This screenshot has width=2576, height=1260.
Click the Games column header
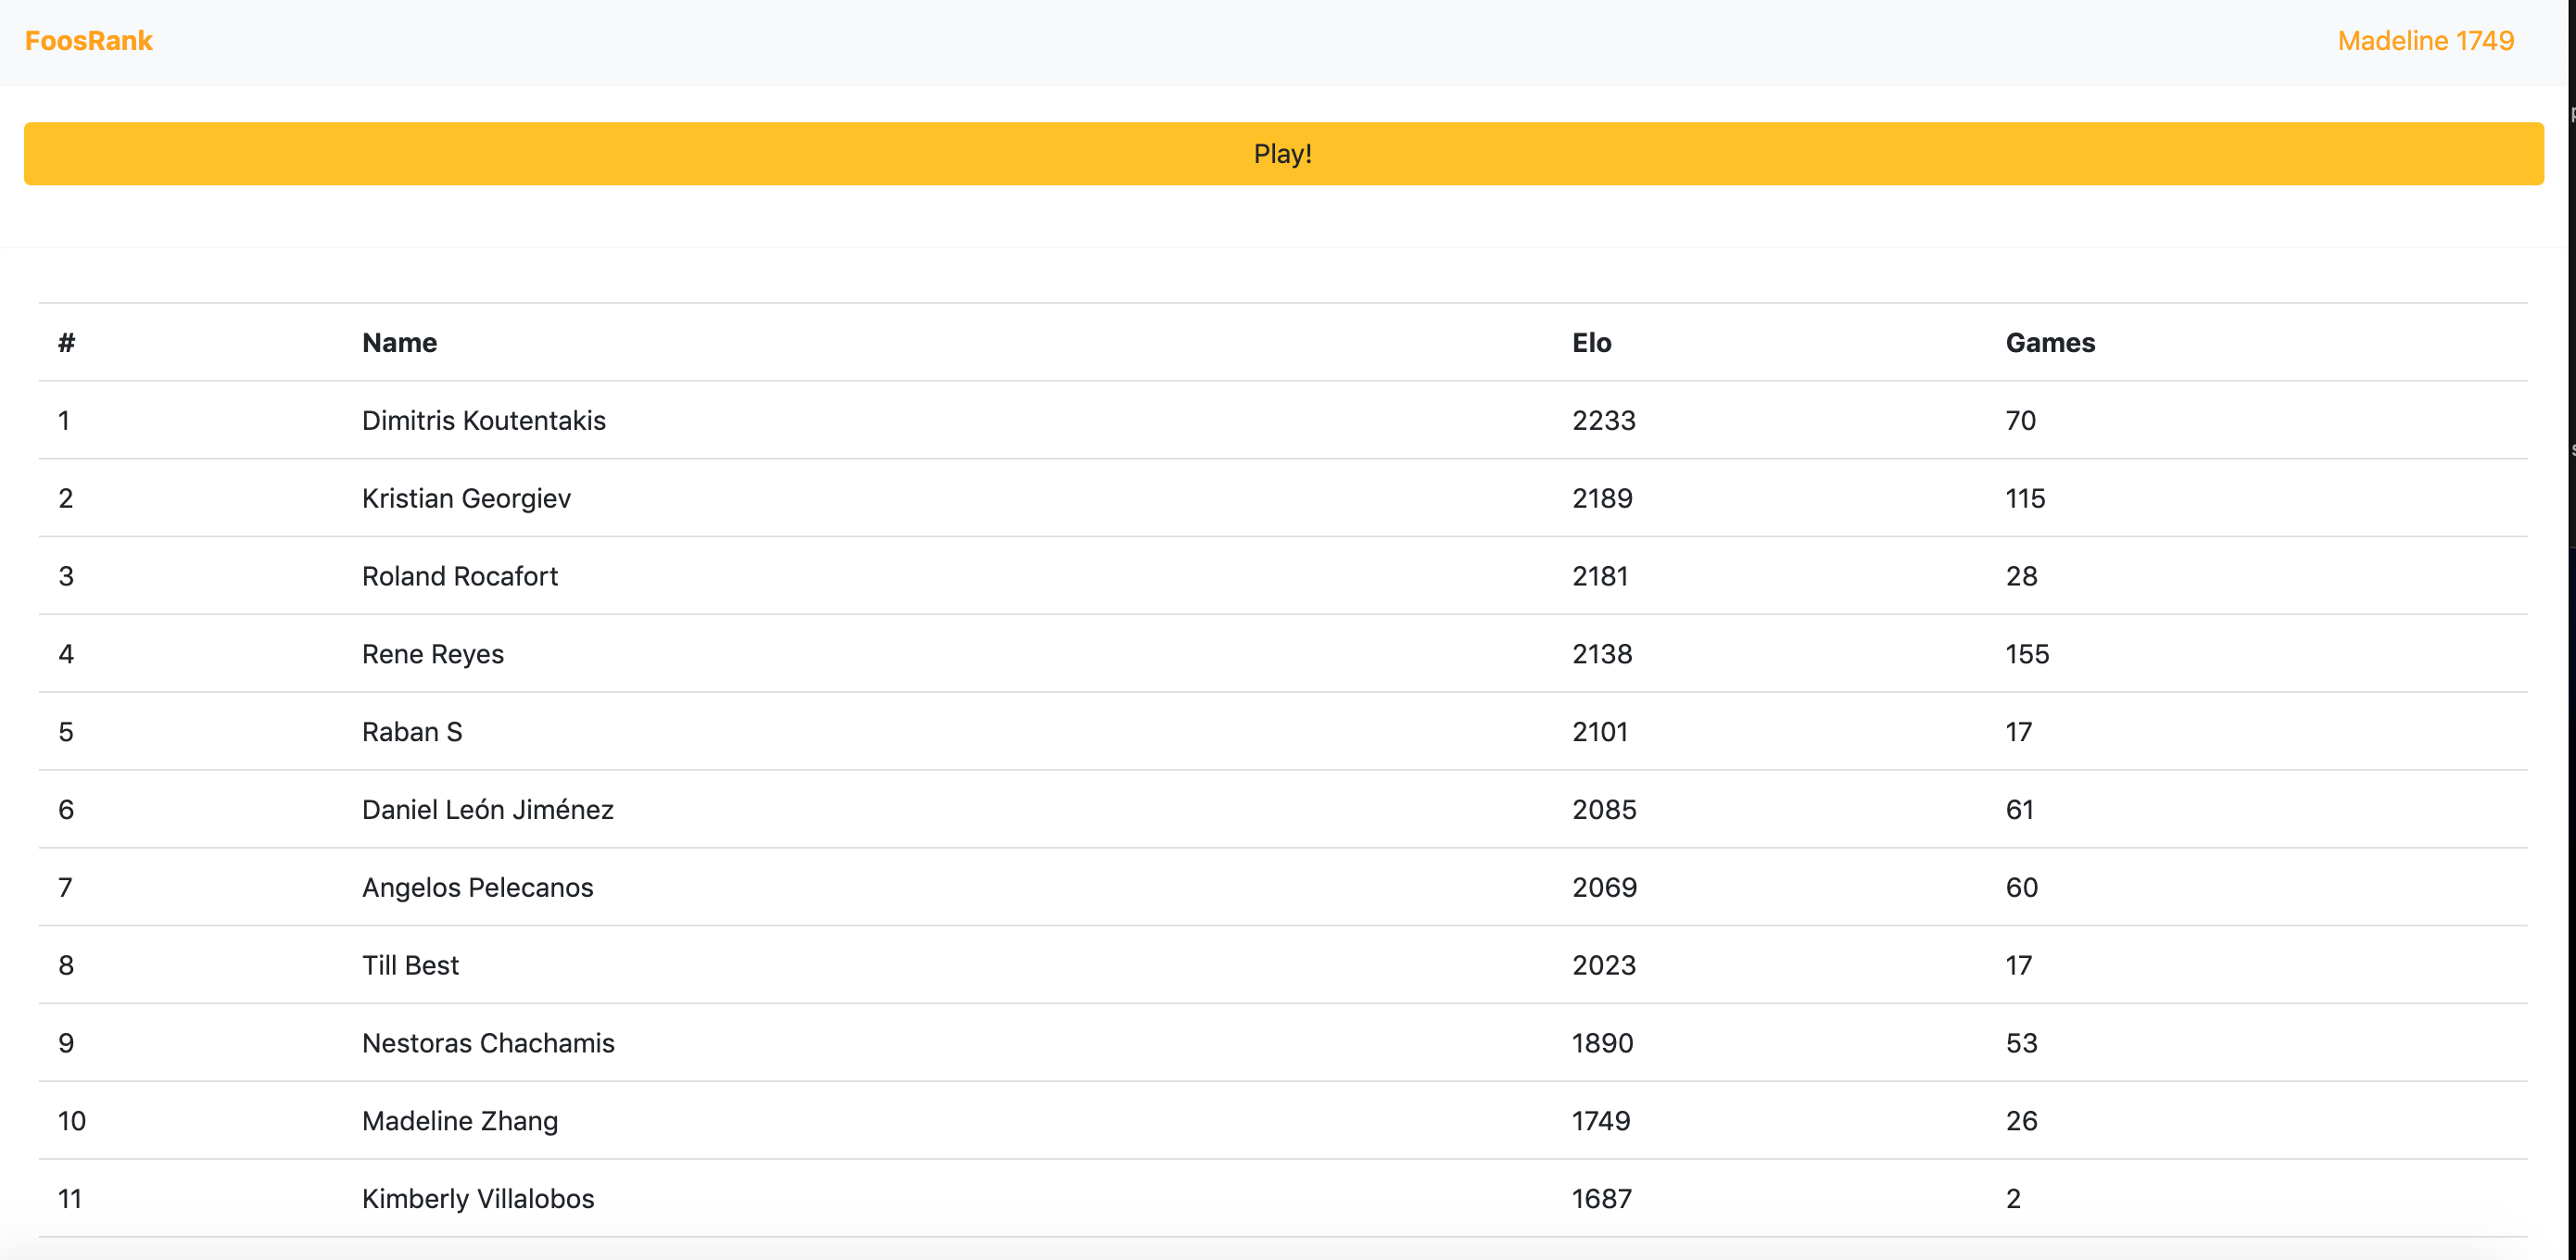tap(2049, 343)
